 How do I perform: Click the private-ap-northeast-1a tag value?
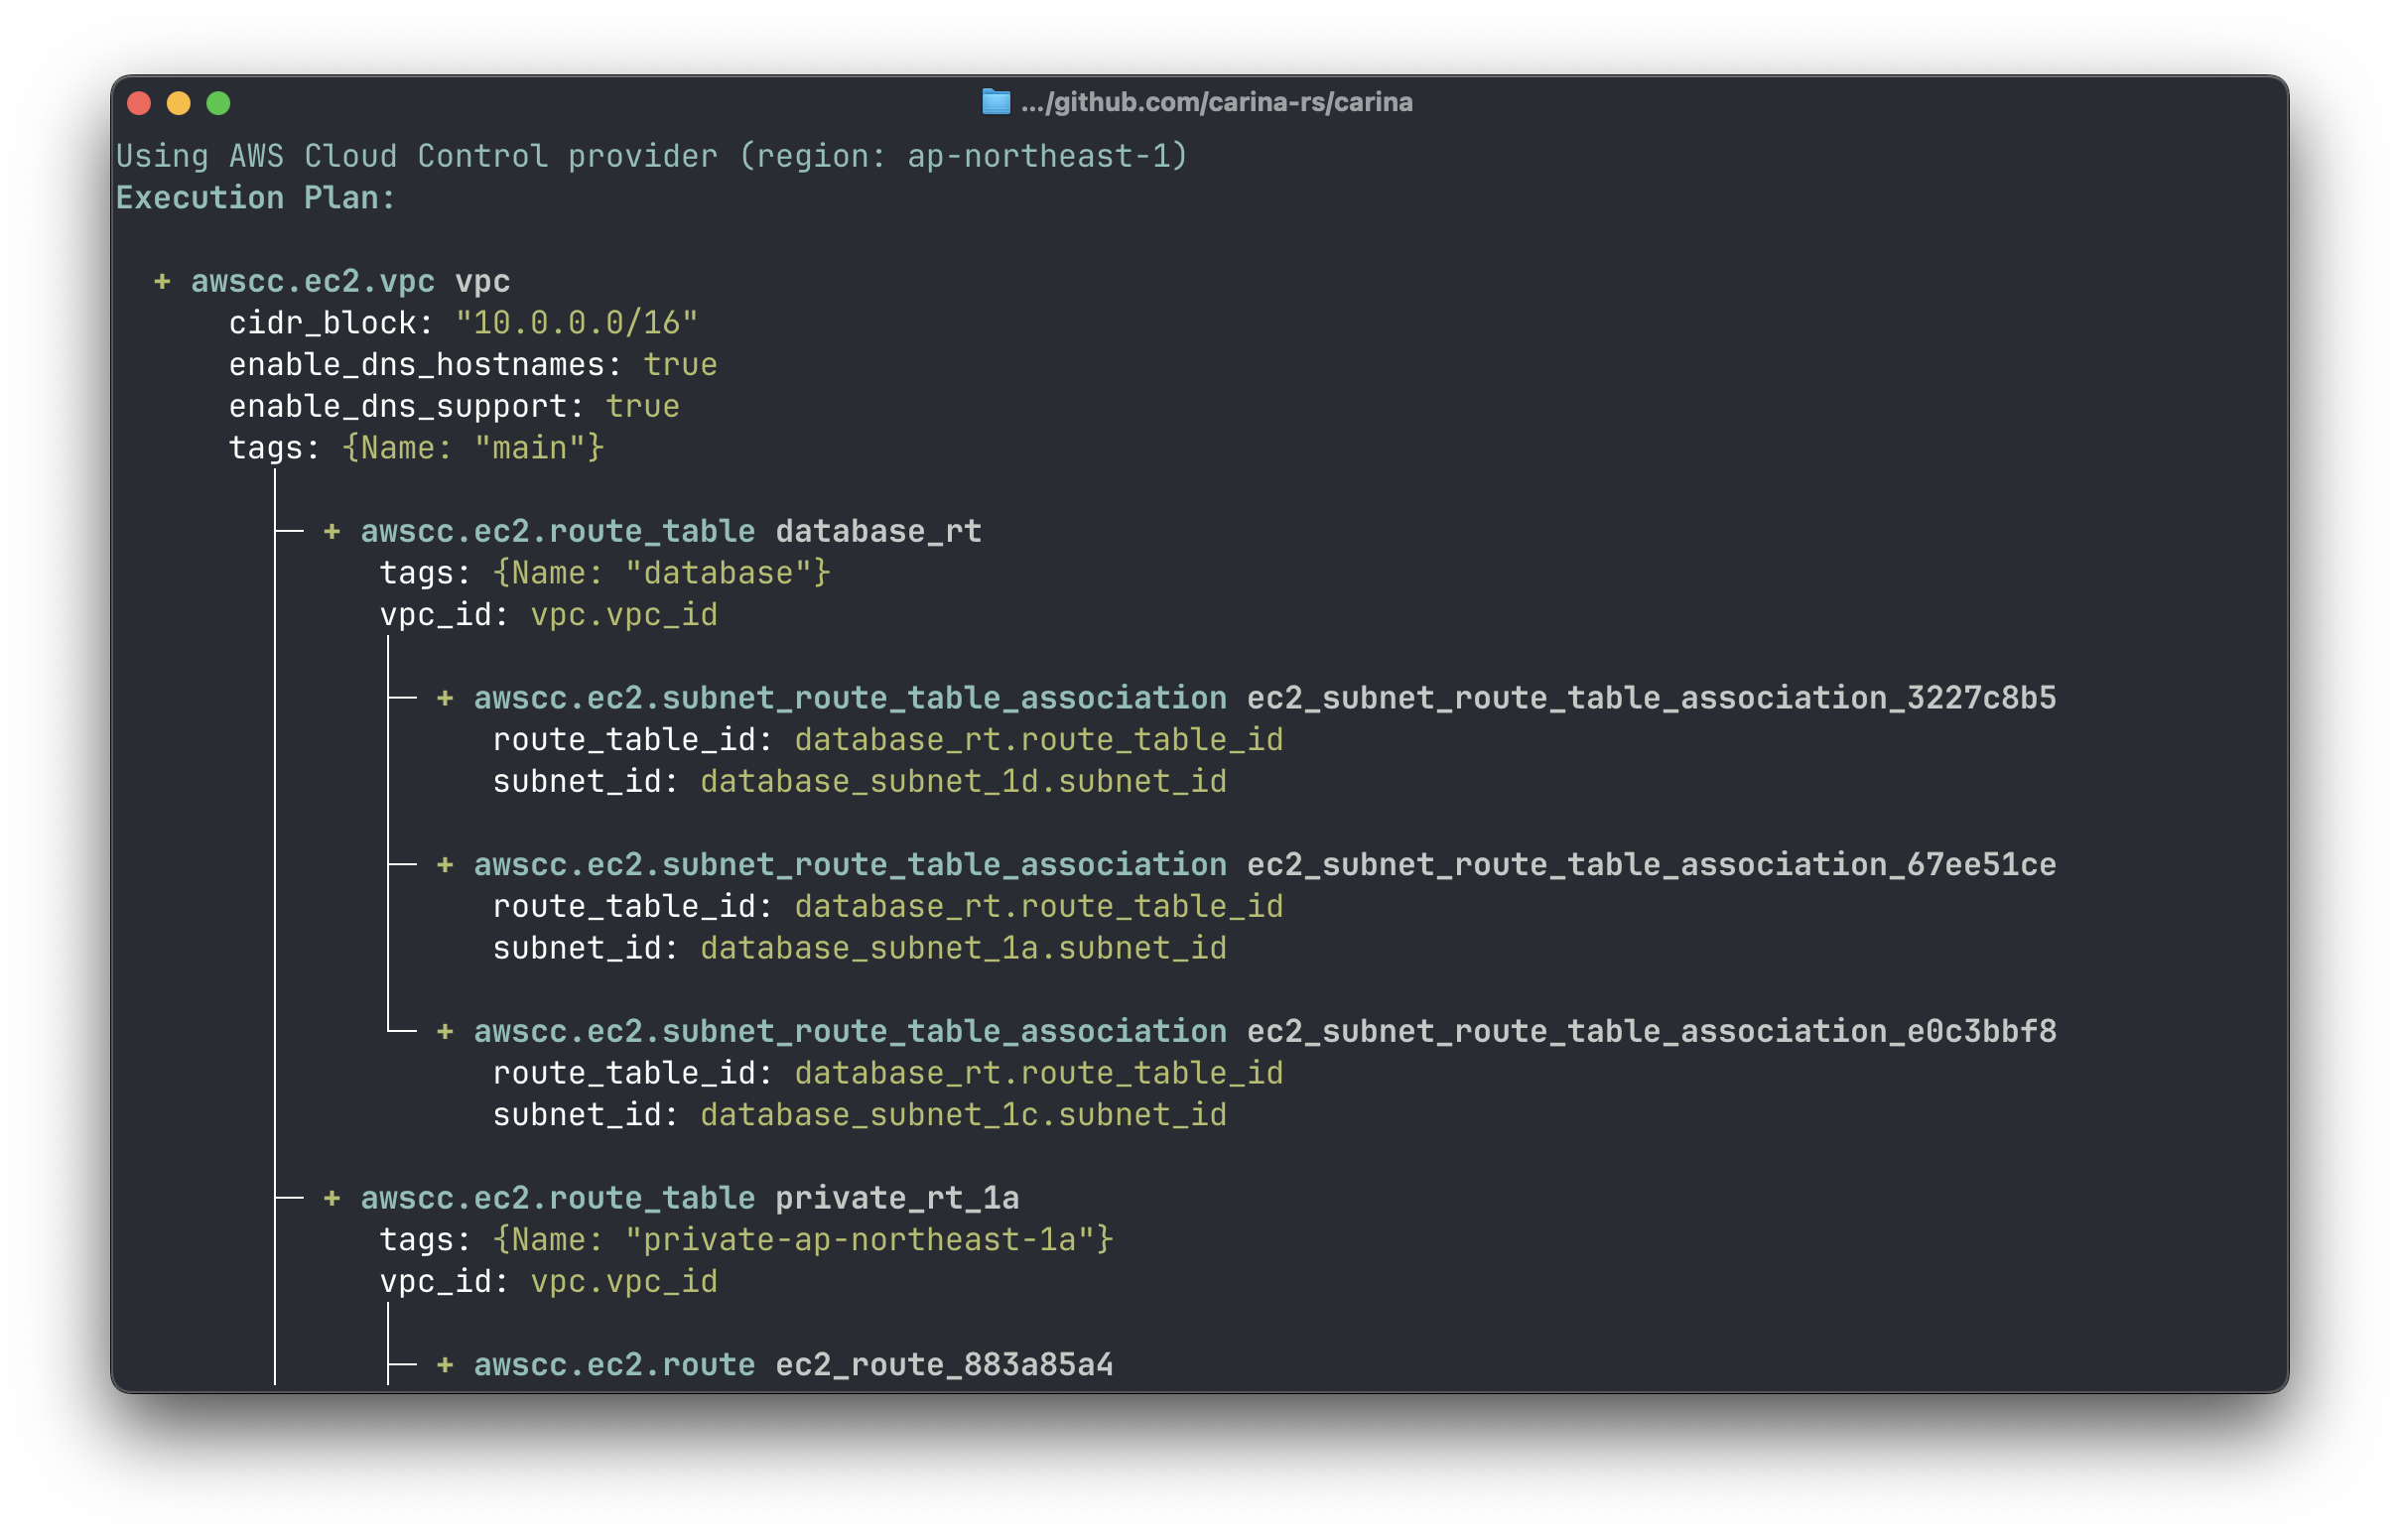pyautogui.click(x=859, y=1240)
